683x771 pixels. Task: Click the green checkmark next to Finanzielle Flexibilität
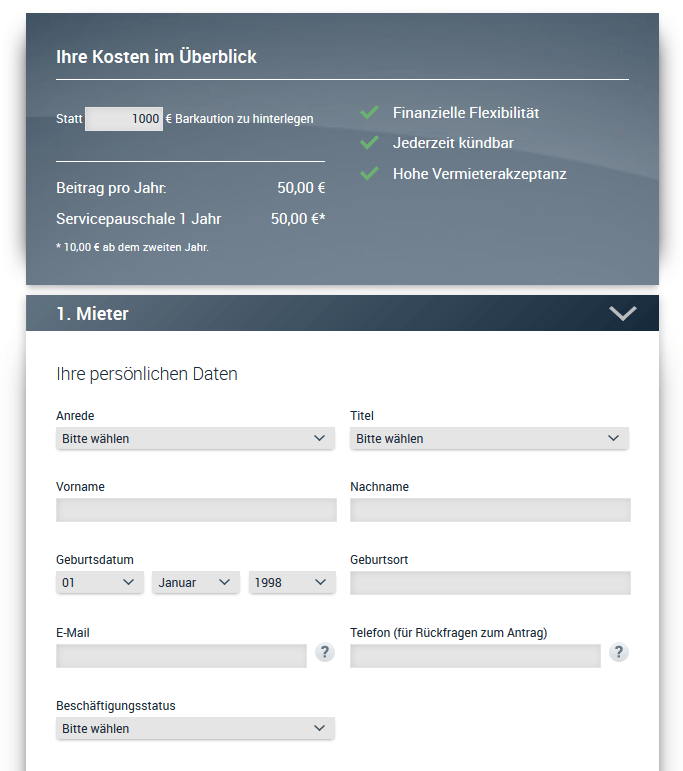[370, 113]
